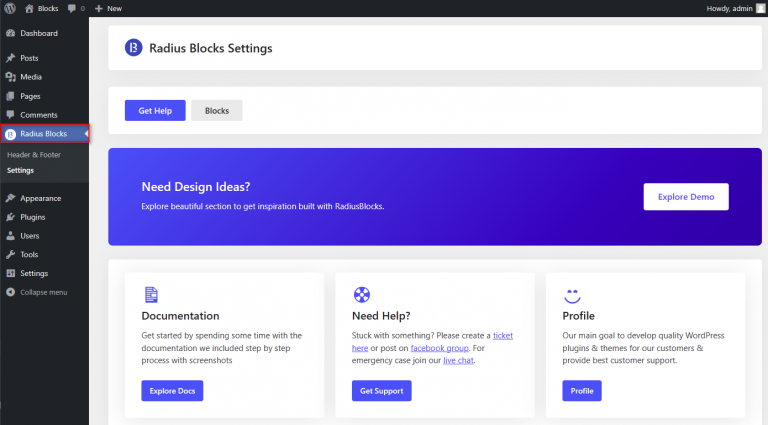Click the Collapse menu arrow icon
The image size is (768, 425).
click(x=10, y=292)
